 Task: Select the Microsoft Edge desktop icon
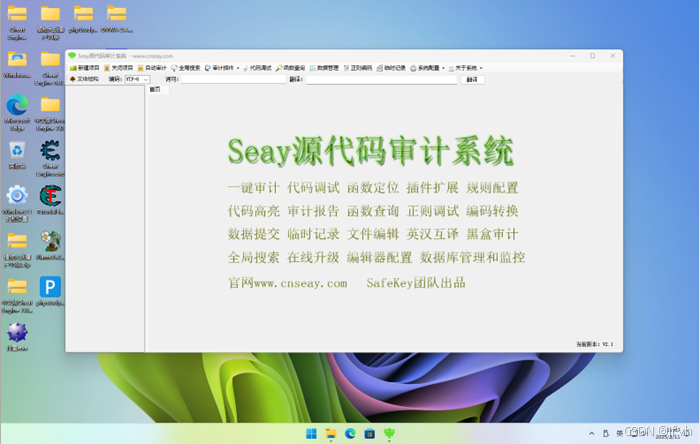(x=17, y=112)
